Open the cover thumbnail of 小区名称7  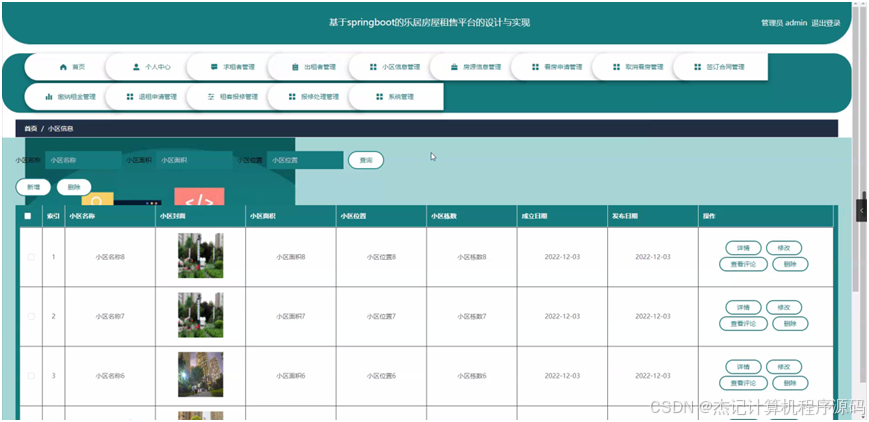pyautogui.click(x=200, y=315)
